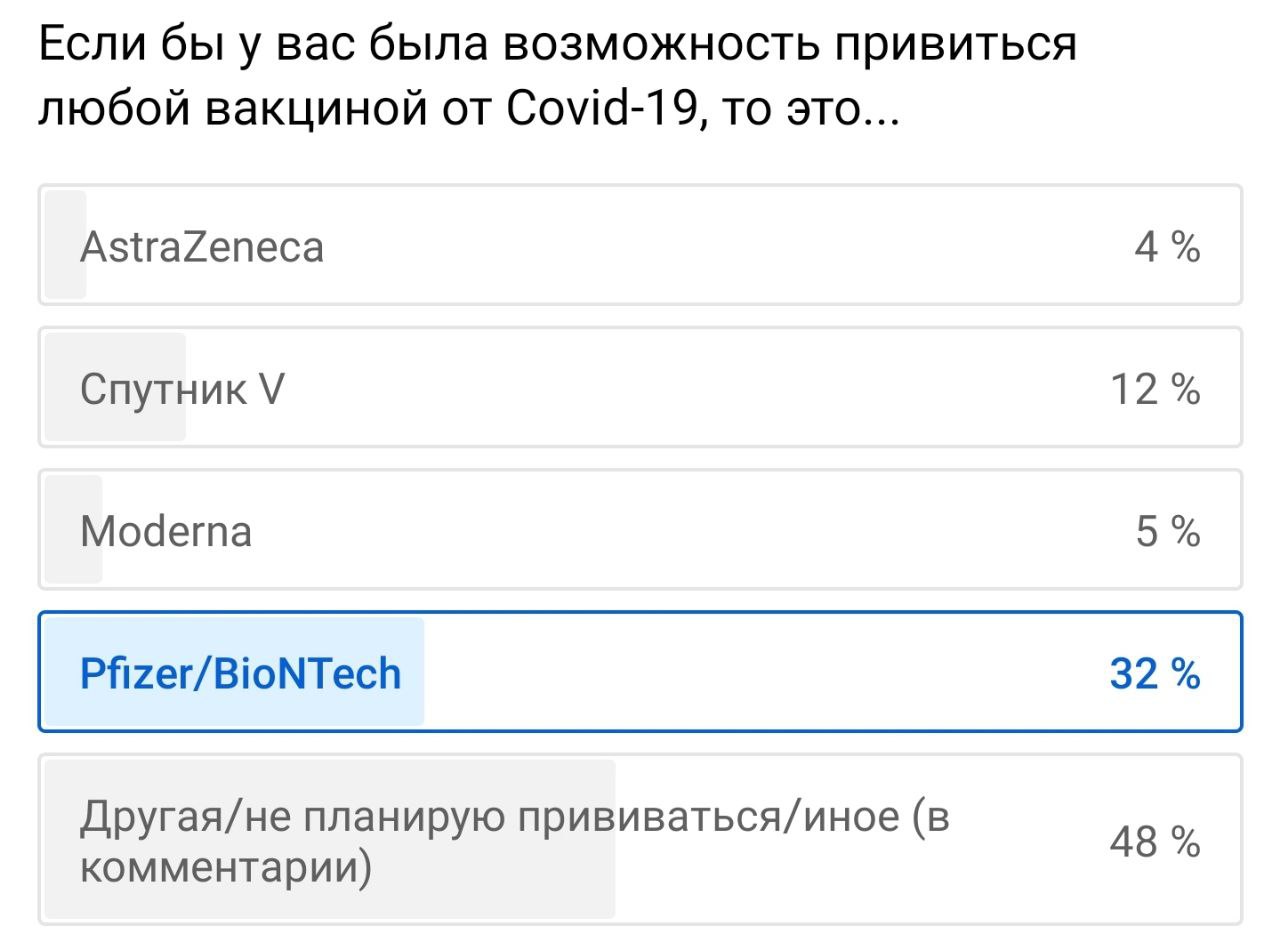This screenshot has width=1280, height=952.
Task: Click the unfilled part of the Спутник V row
Action: pos(711,387)
